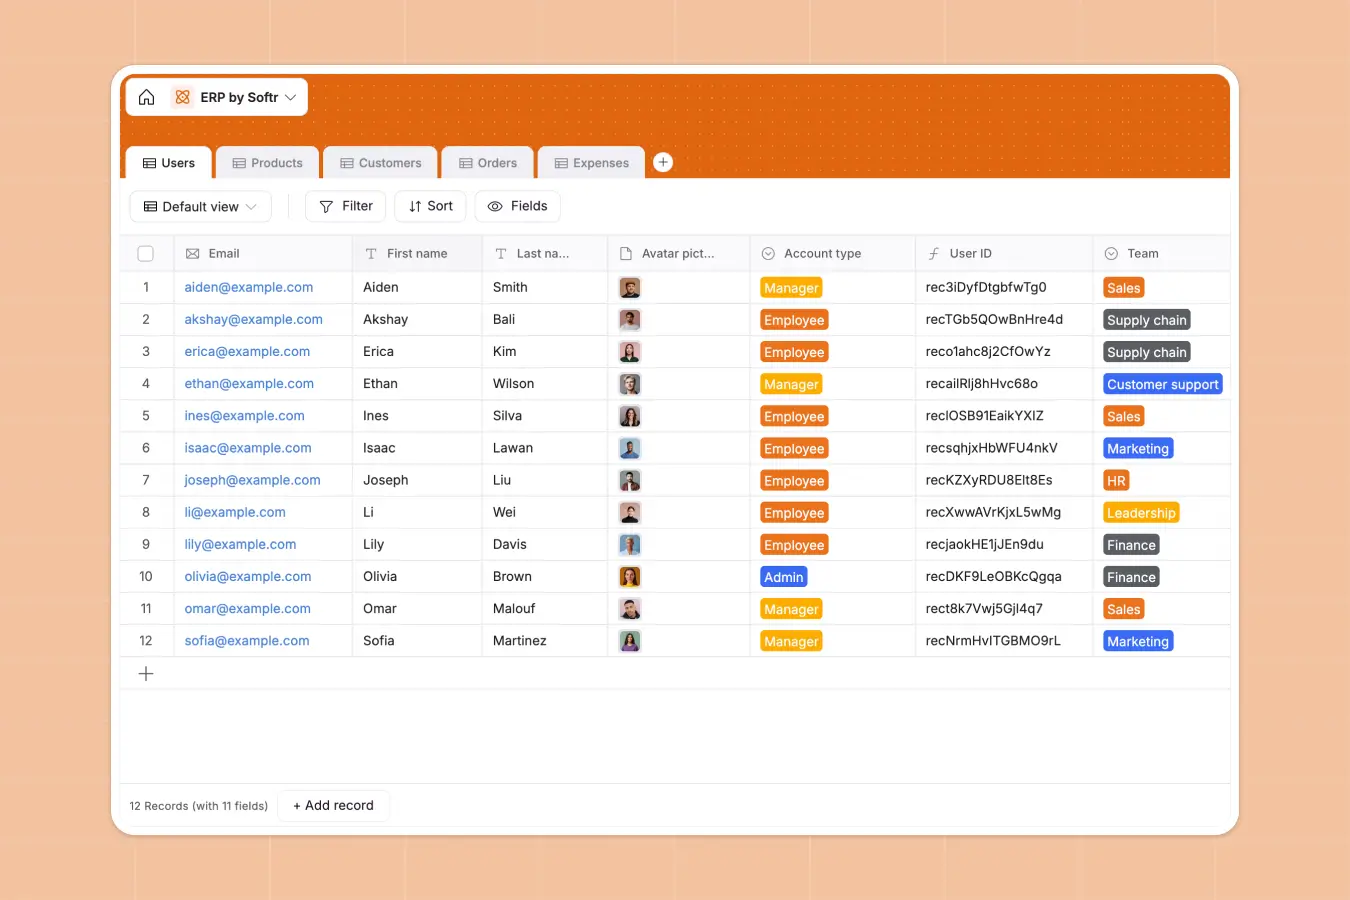The image size is (1350, 900).
Task: Click the plus icon to add a new table
Action: (x=662, y=161)
